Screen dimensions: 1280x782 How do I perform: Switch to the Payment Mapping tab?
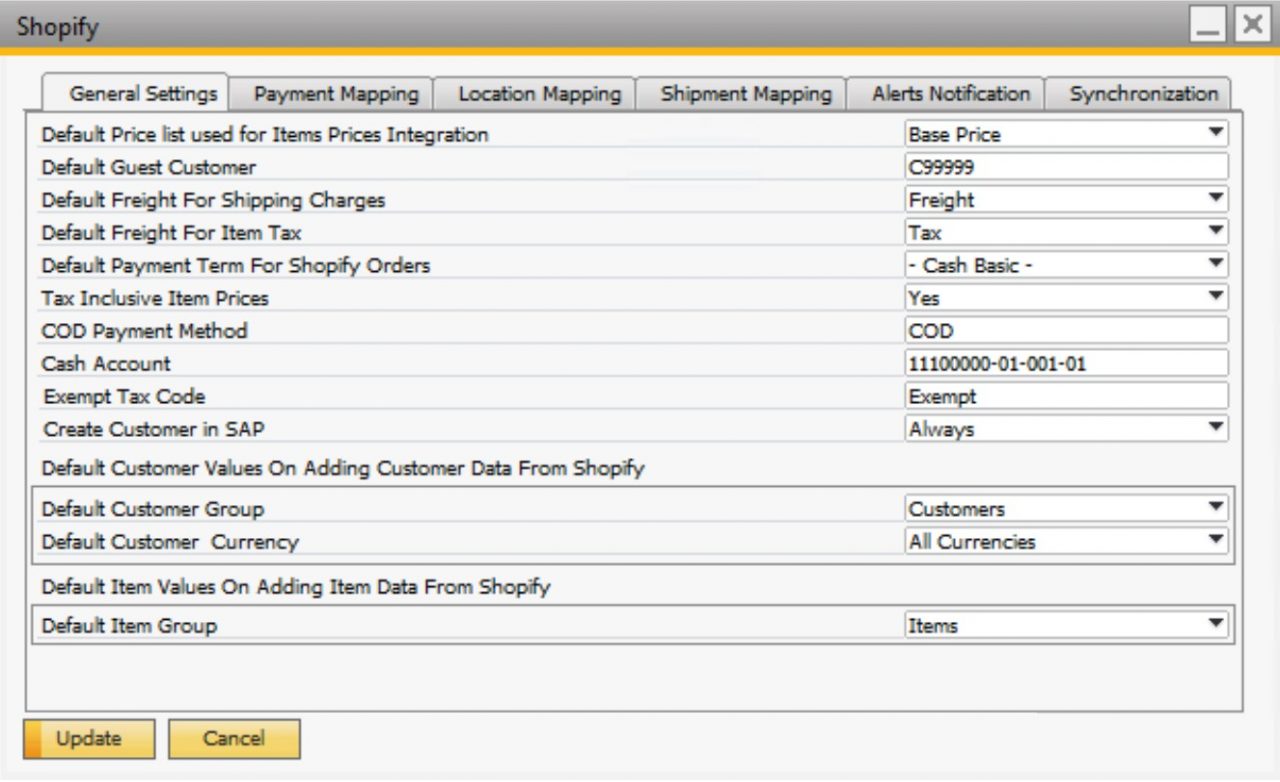335,93
